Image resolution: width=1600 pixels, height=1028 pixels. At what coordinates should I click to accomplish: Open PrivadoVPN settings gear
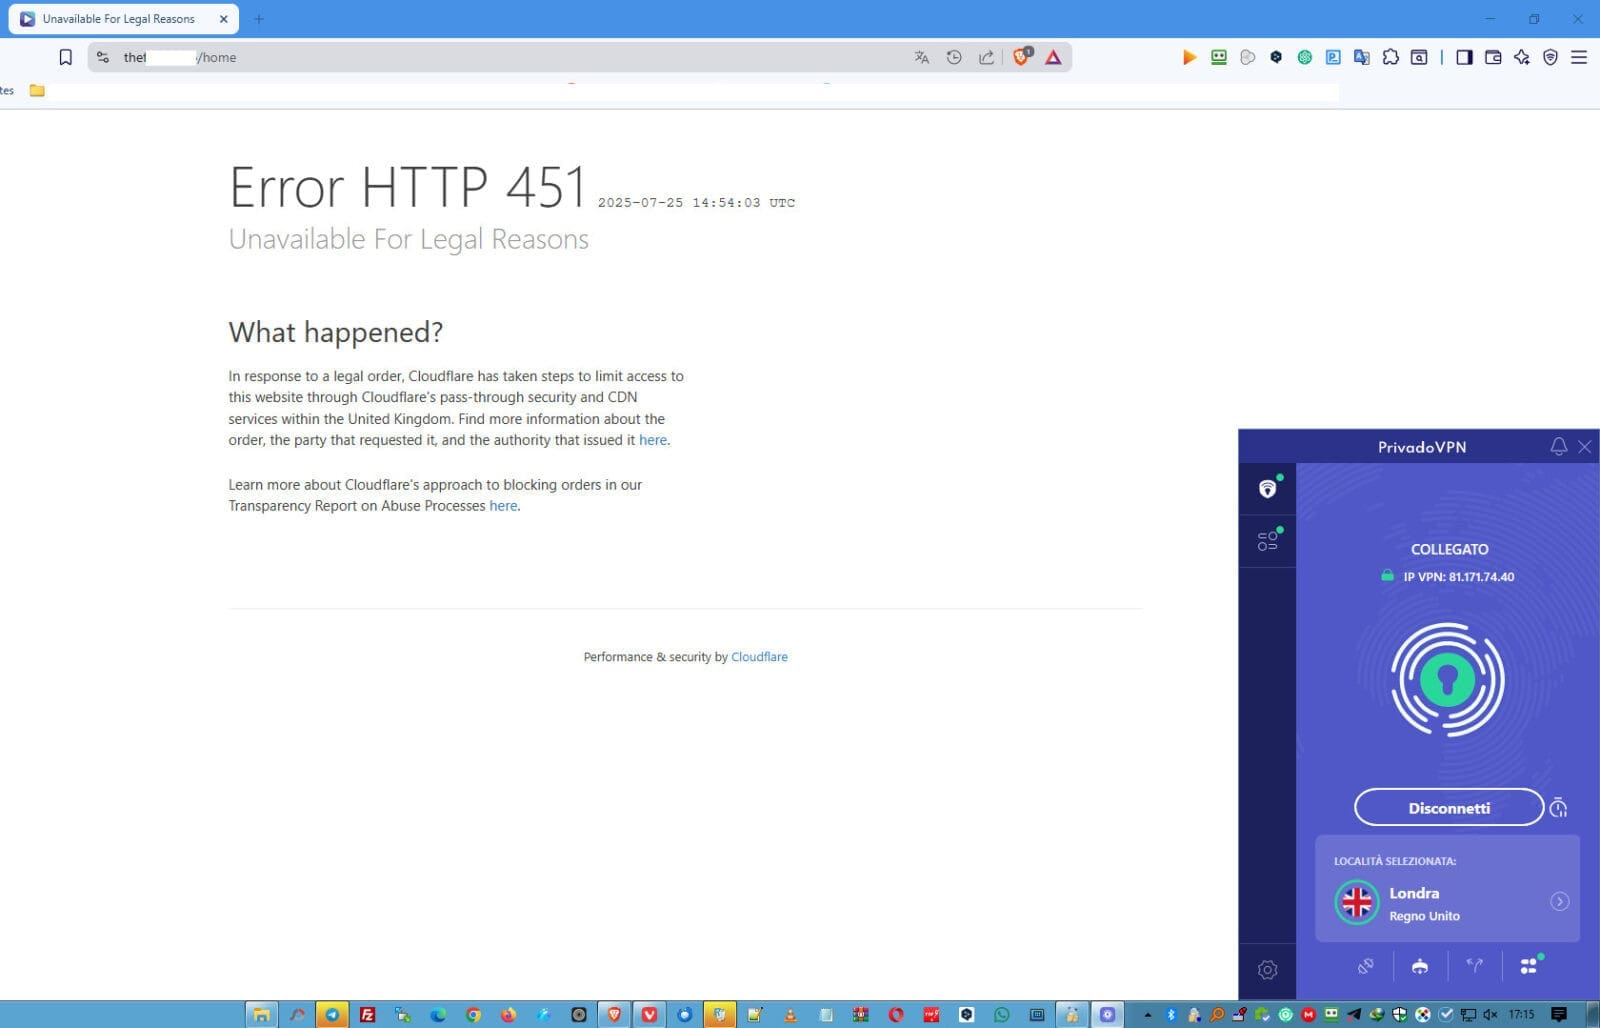pyautogui.click(x=1267, y=969)
